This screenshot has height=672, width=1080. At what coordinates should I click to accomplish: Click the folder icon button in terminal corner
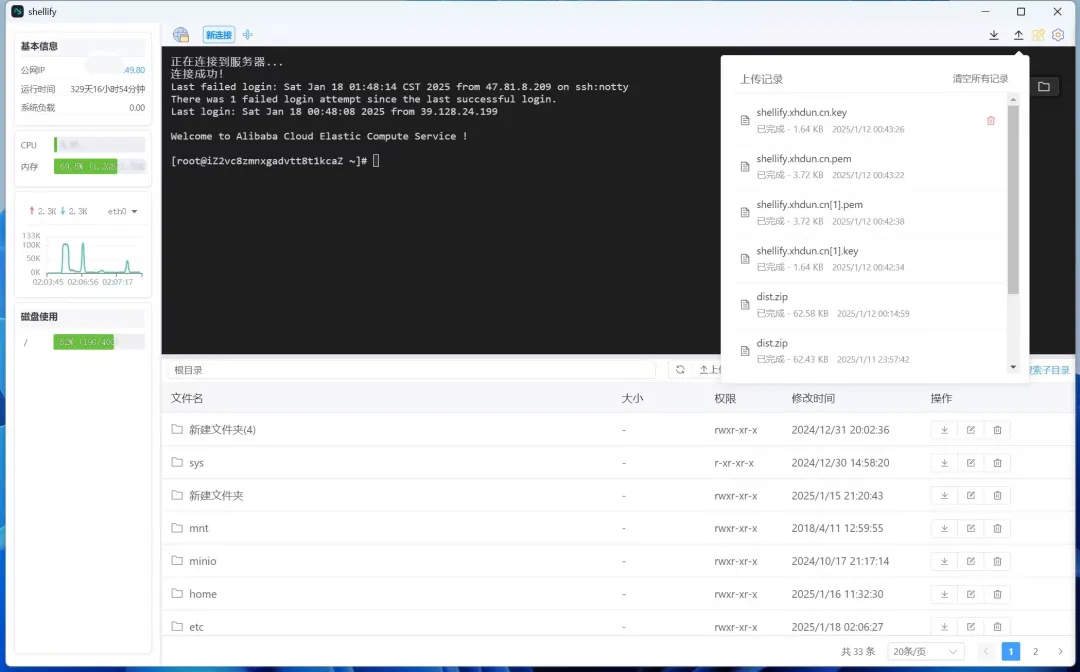point(1043,87)
